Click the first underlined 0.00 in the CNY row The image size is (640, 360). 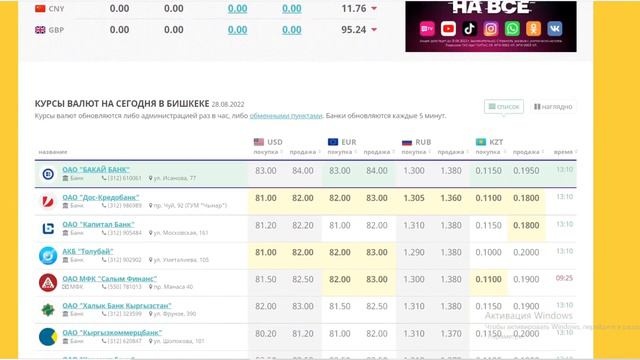point(238,9)
